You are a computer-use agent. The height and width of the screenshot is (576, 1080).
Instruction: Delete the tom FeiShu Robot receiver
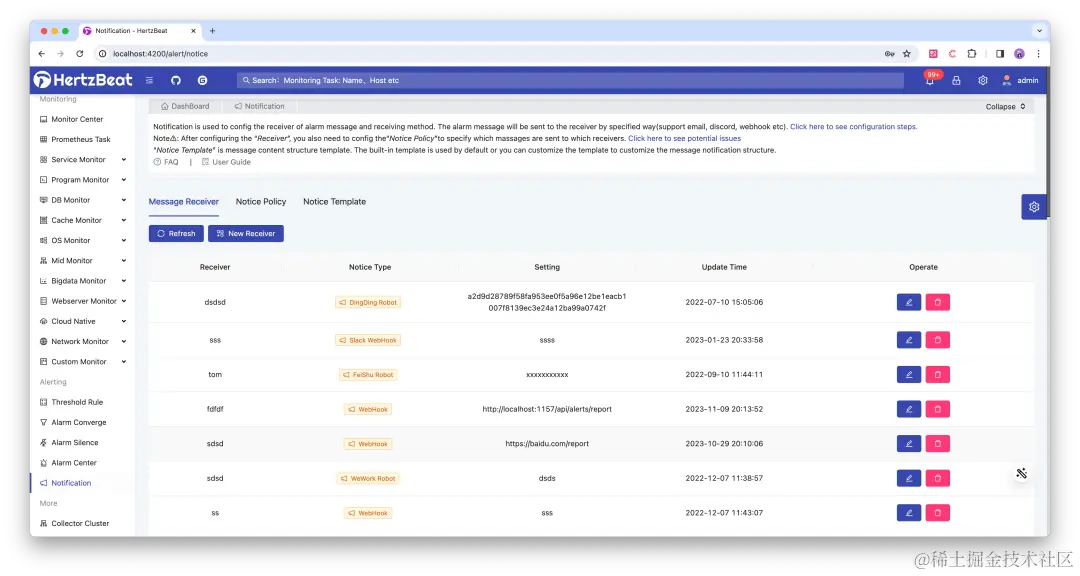point(937,374)
